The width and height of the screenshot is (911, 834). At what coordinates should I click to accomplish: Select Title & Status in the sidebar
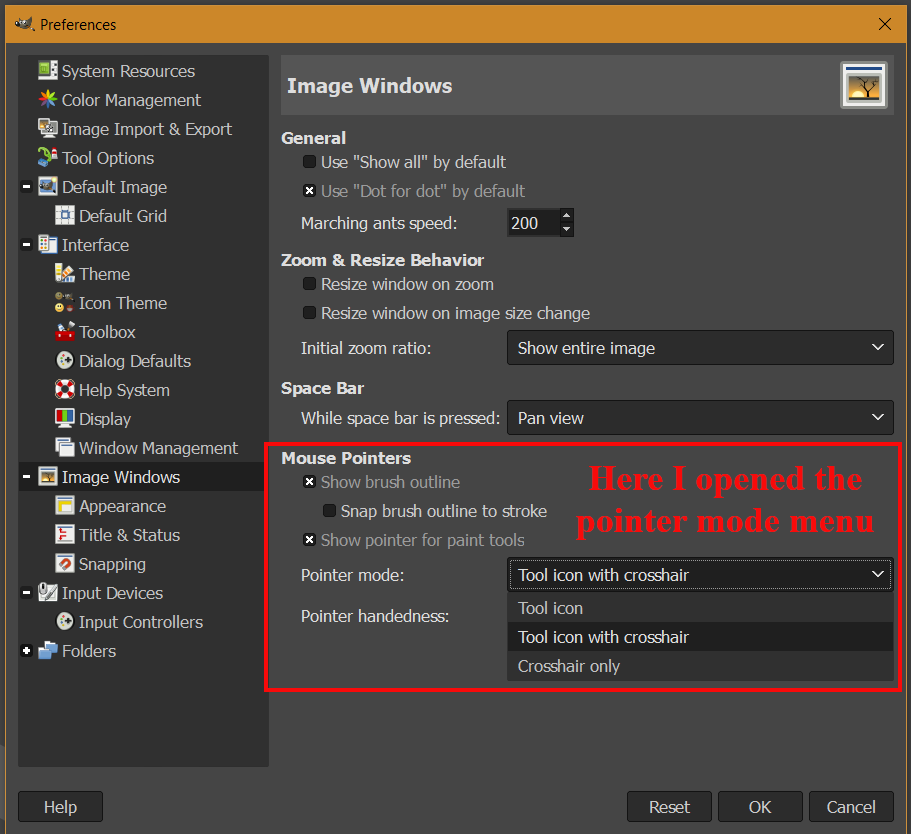(129, 535)
